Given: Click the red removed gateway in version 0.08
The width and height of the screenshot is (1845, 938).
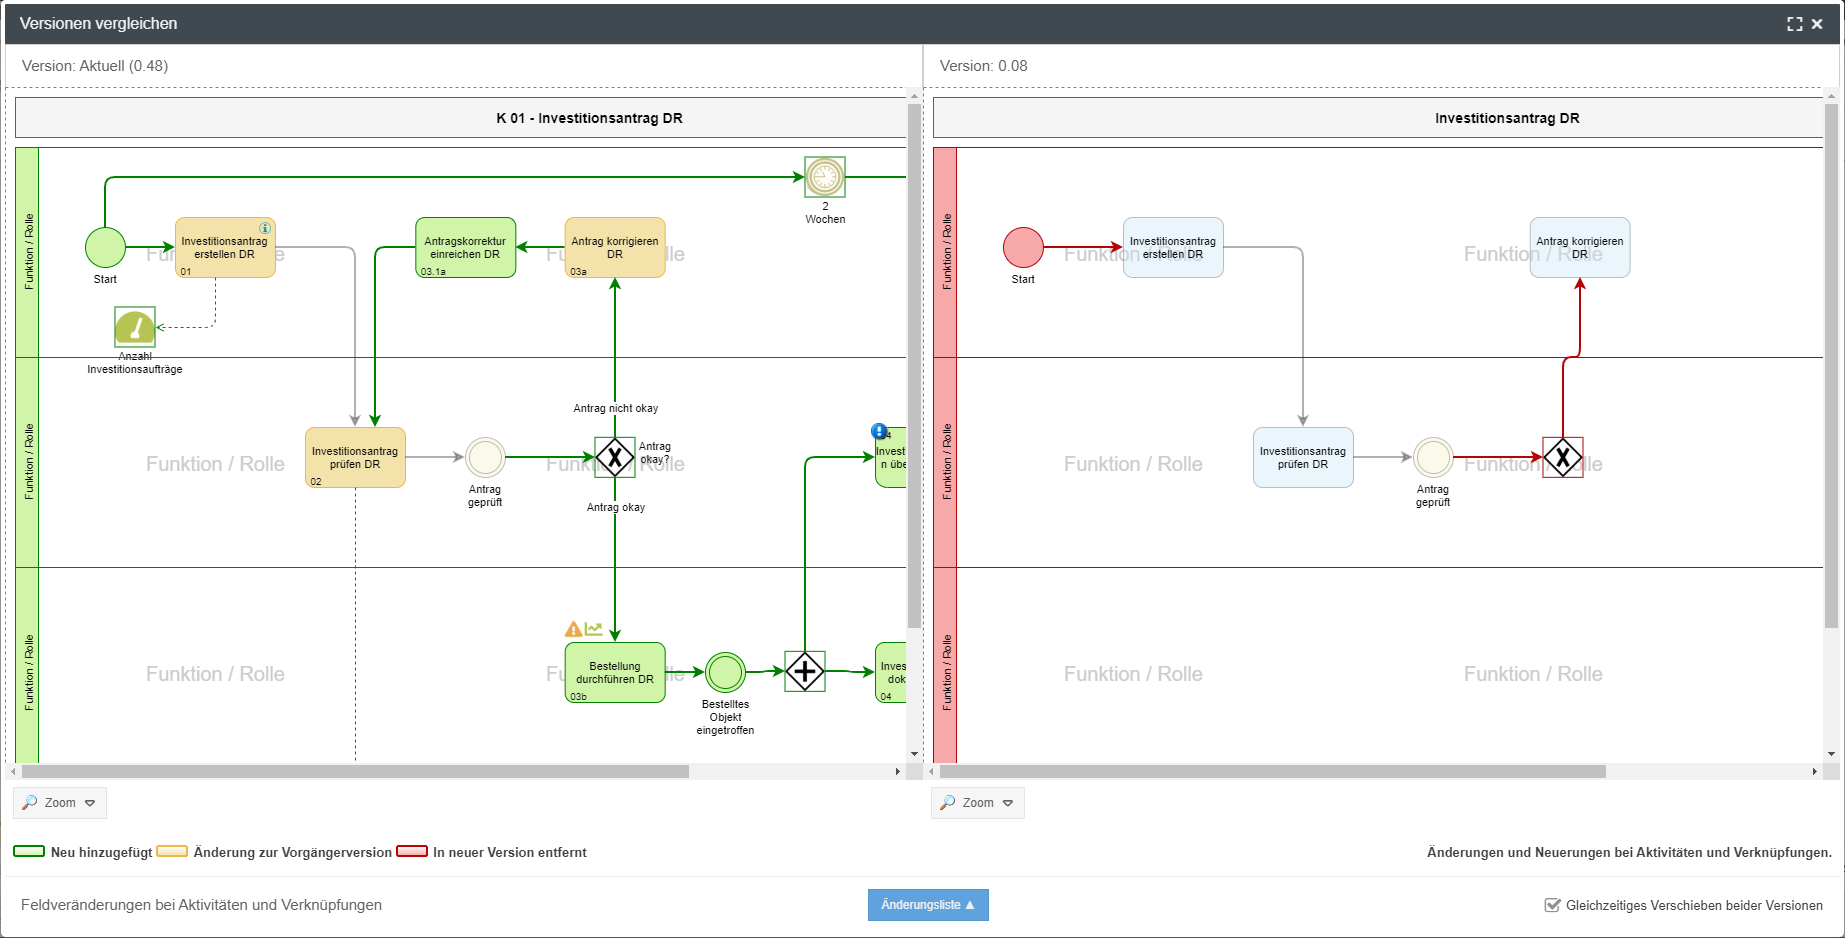Looking at the screenshot, I should pos(1563,457).
